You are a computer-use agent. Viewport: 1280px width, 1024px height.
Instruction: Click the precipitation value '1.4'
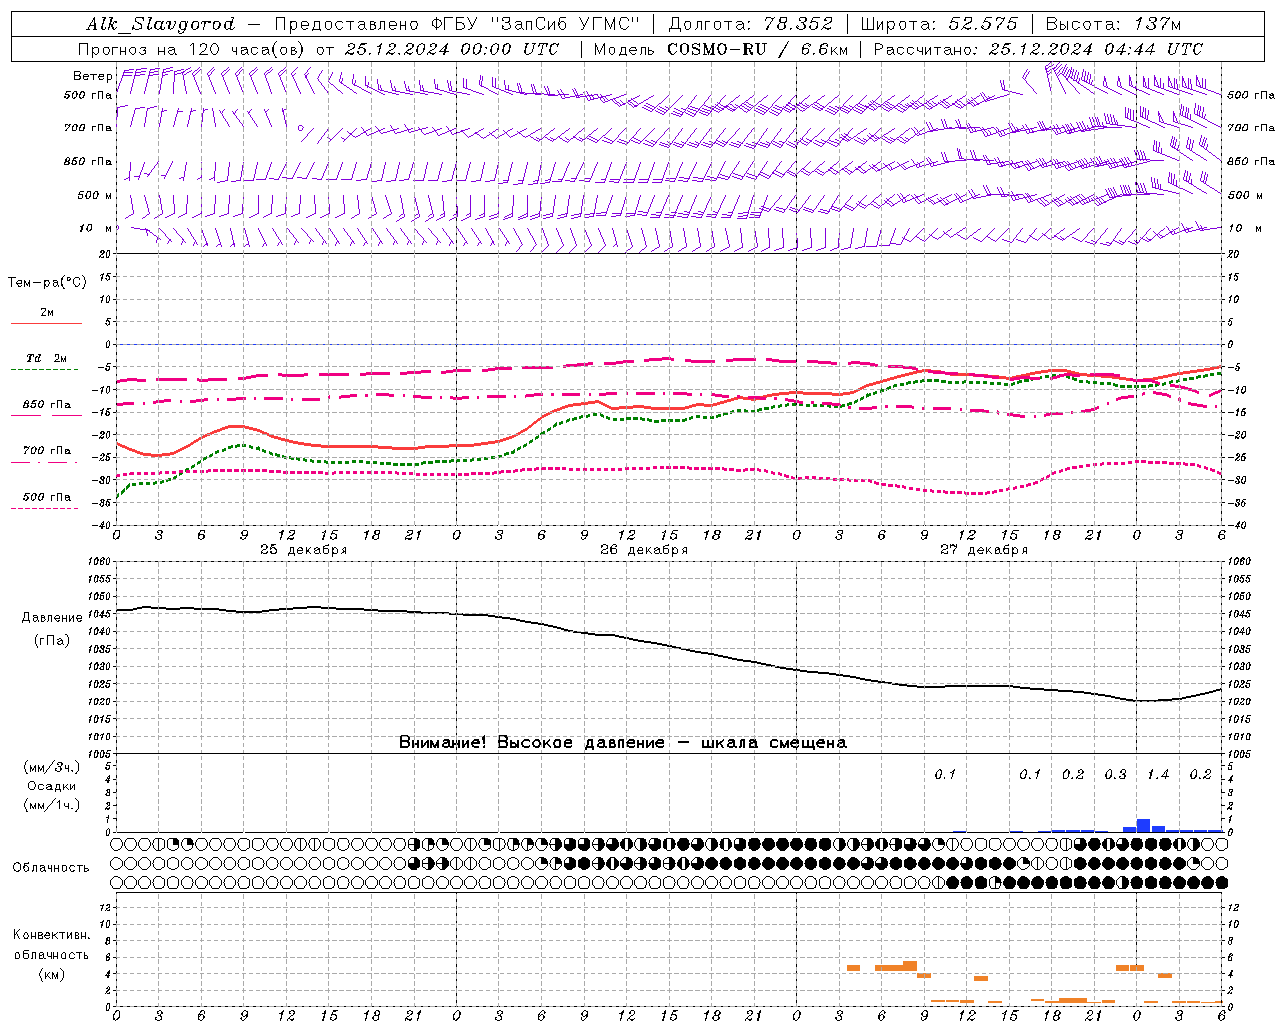click(1158, 774)
